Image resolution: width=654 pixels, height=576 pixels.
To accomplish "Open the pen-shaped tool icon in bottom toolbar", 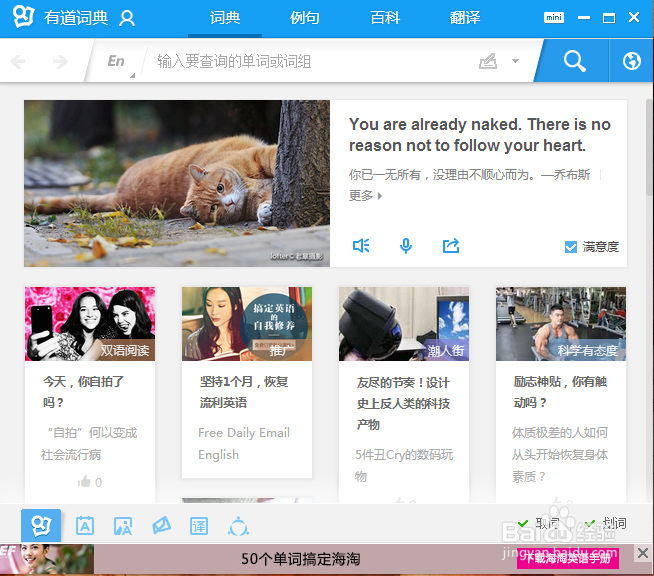I will tap(161, 526).
